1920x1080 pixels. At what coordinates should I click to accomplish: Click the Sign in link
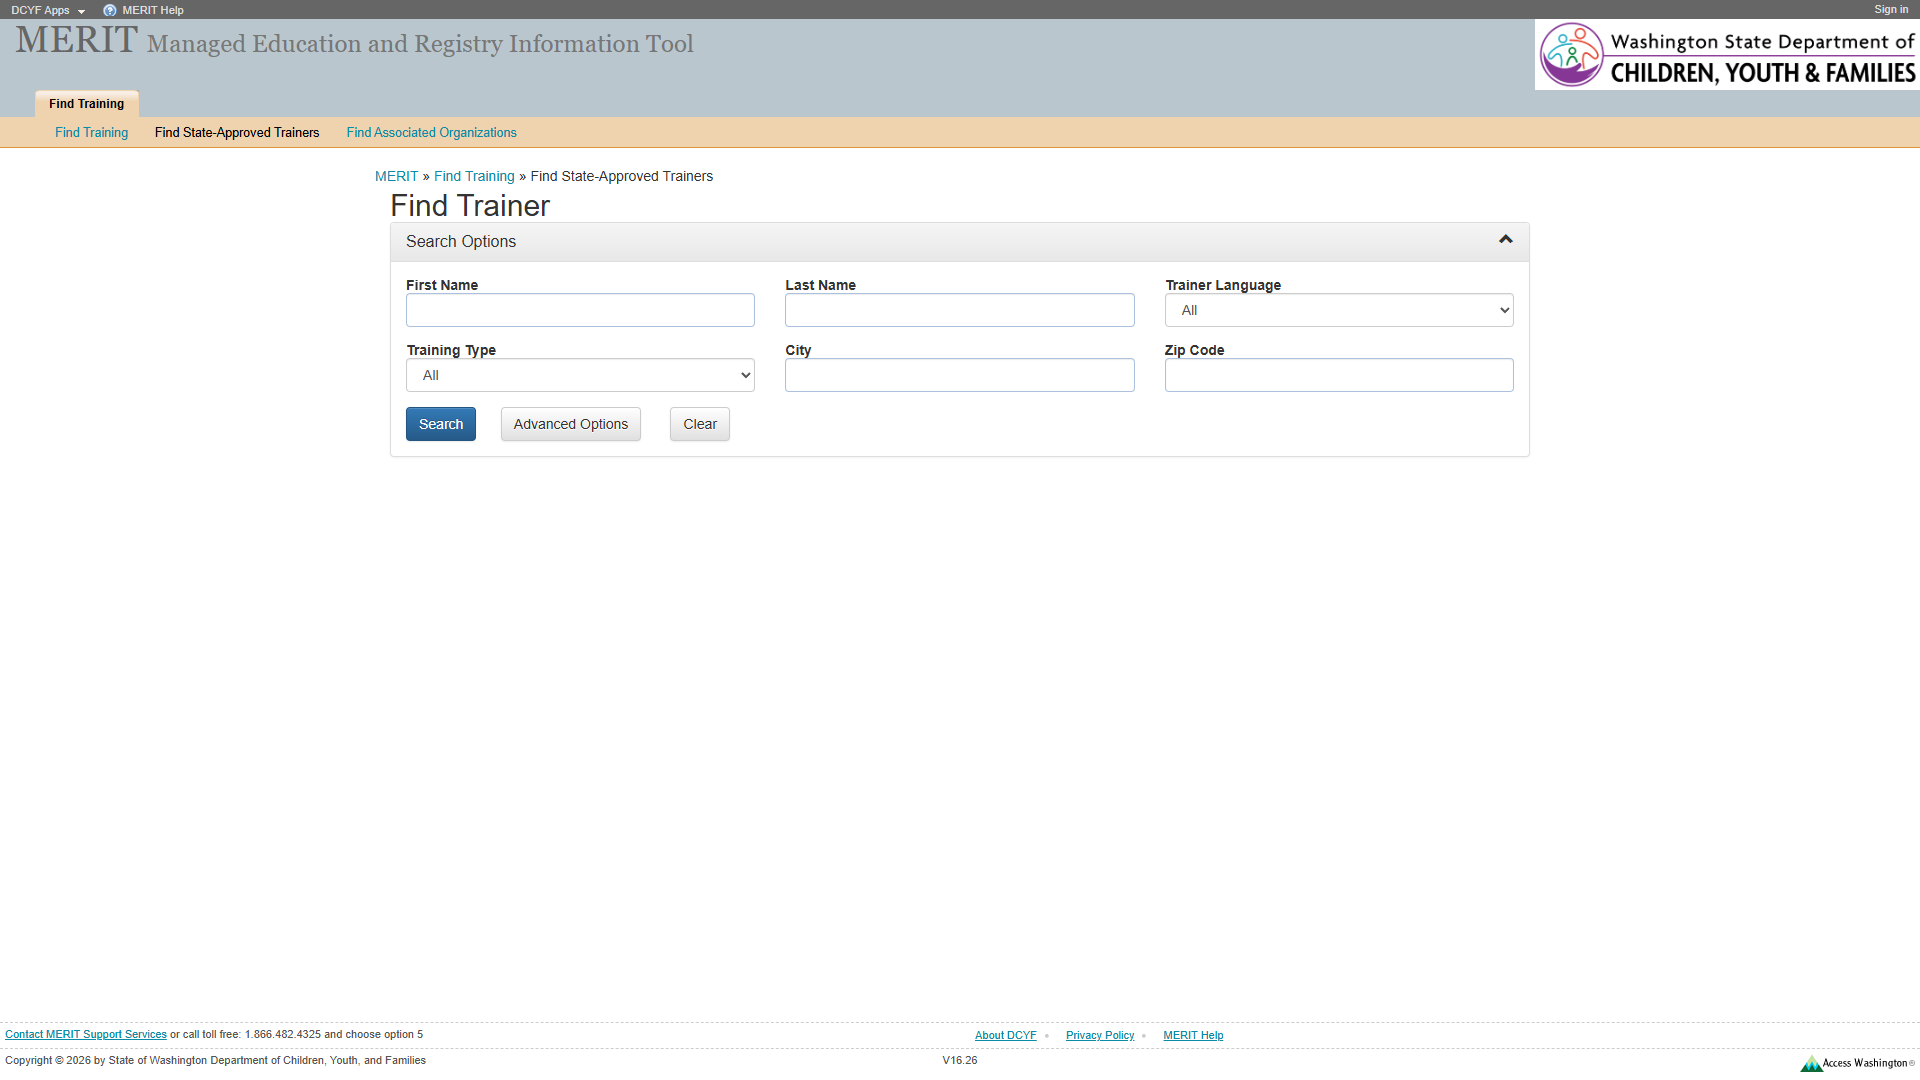(1890, 9)
